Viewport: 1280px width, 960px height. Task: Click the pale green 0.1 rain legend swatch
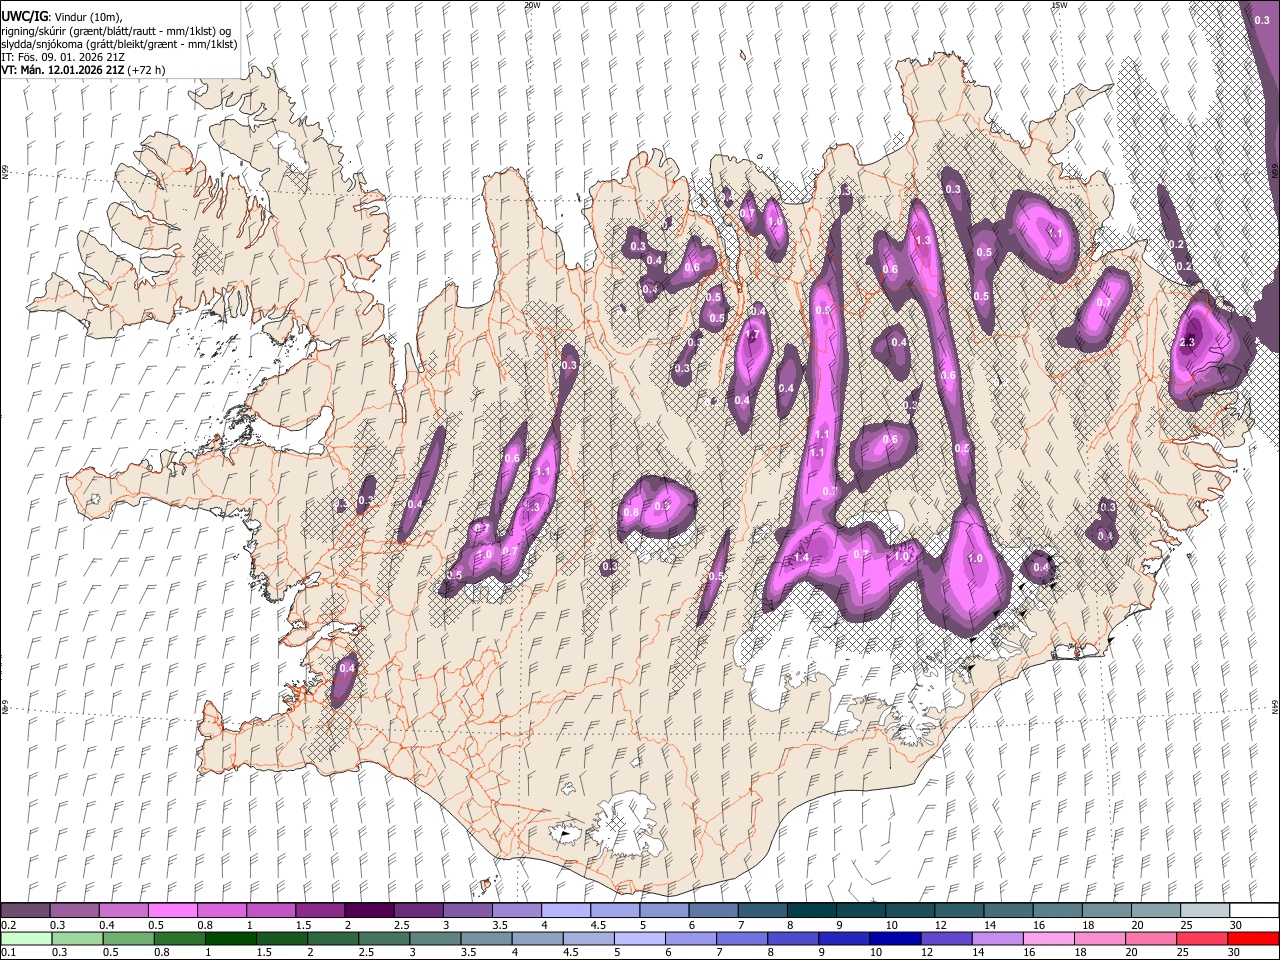pos(25,938)
